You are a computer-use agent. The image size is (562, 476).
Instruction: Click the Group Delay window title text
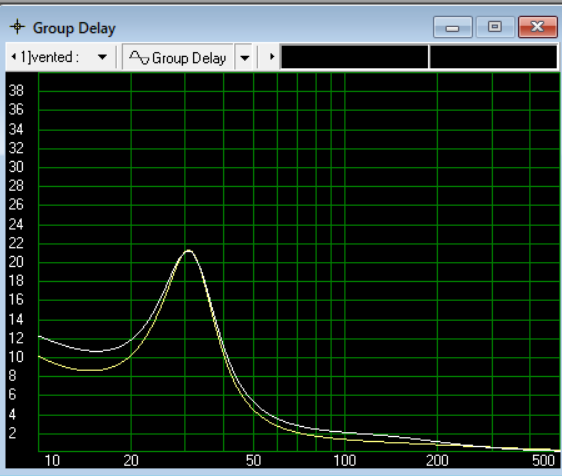click(74, 28)
